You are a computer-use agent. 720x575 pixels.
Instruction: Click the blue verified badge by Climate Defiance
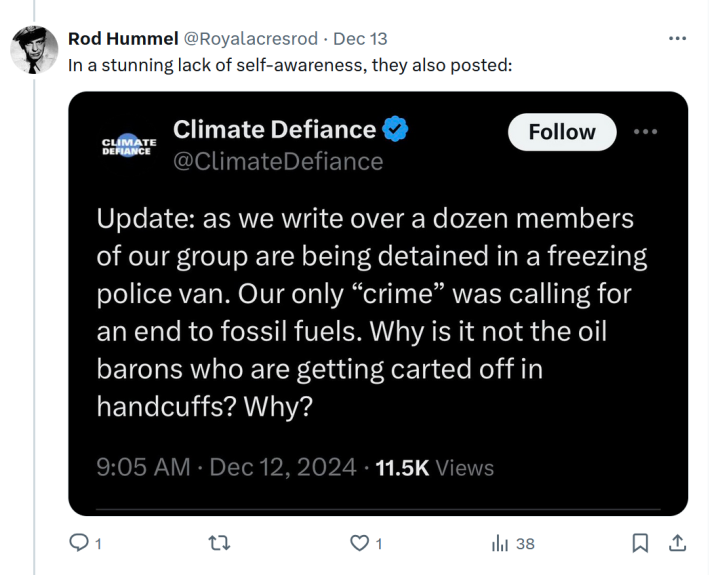[397, 130]
